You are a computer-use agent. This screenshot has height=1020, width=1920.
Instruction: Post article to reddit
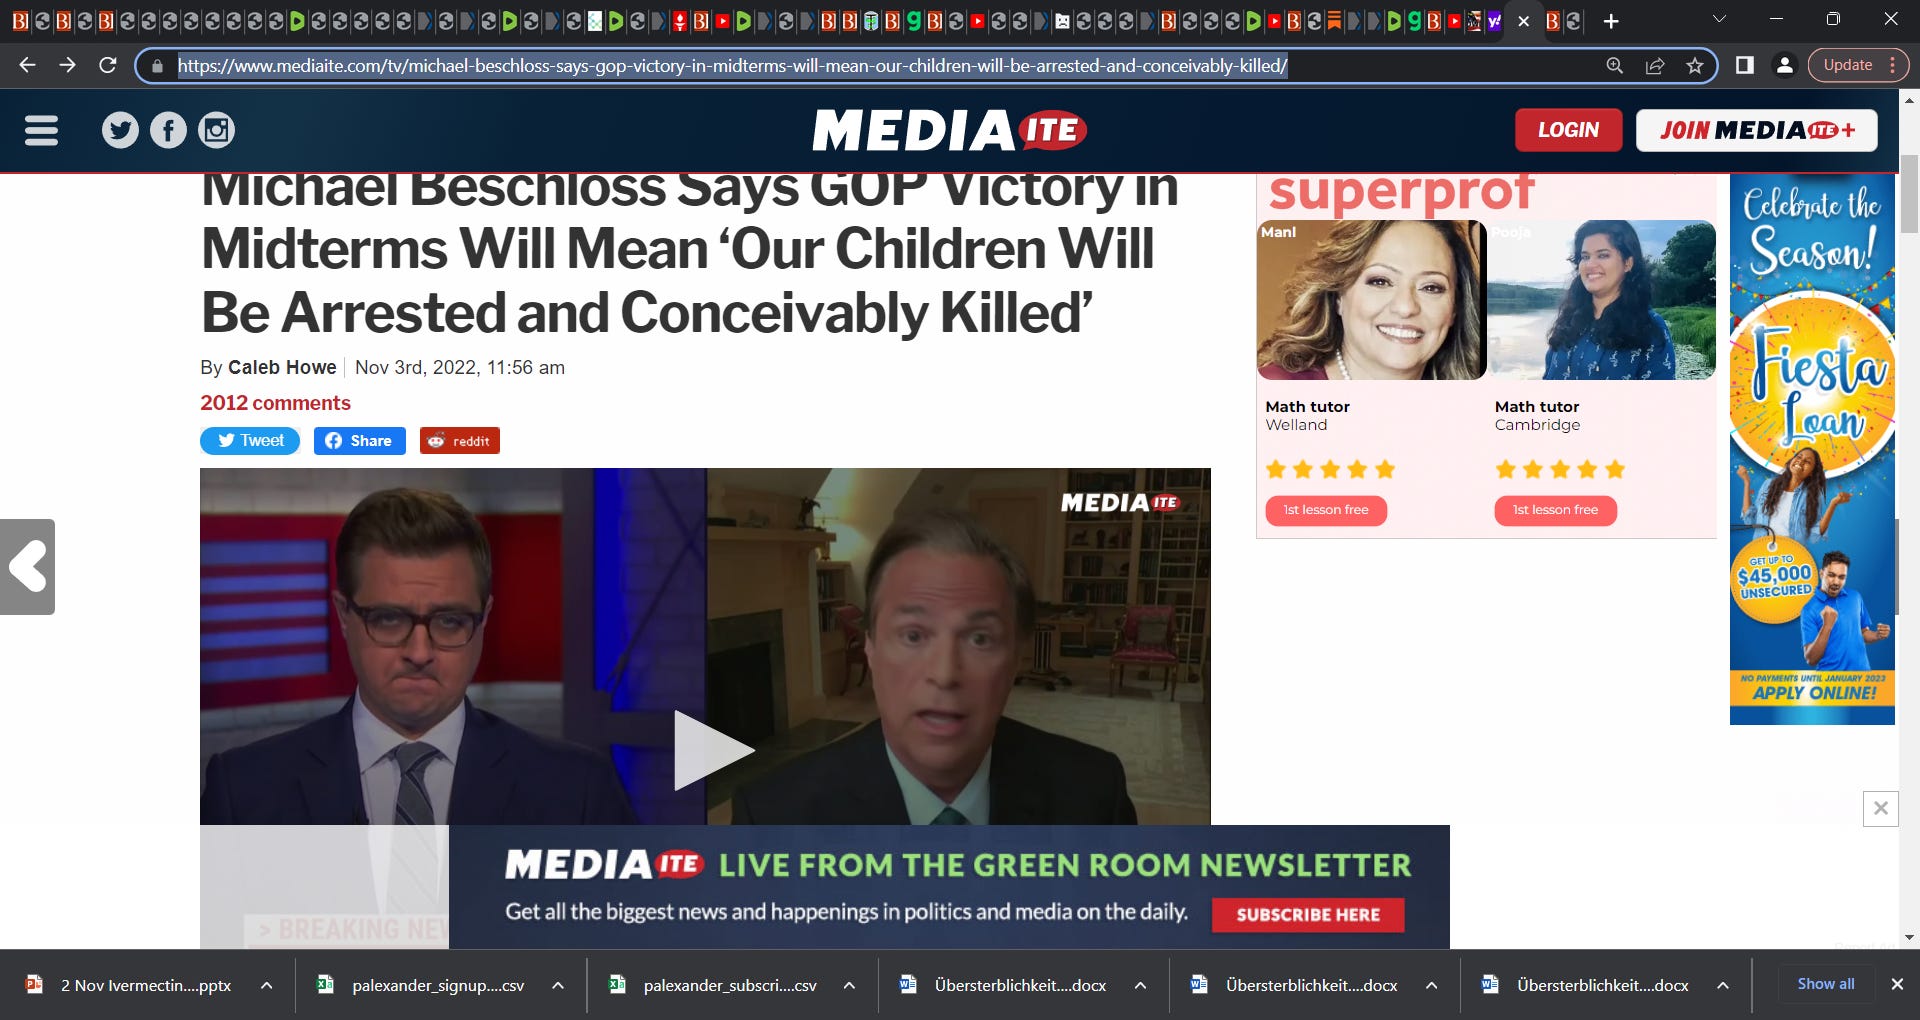[460, 441]
